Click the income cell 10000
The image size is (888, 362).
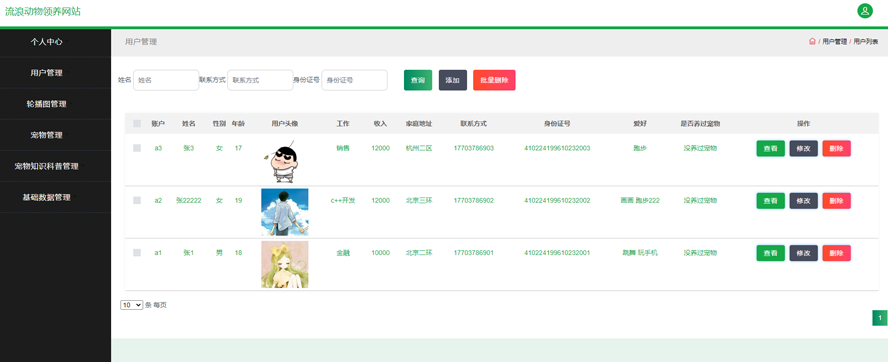tap(381, 253)
